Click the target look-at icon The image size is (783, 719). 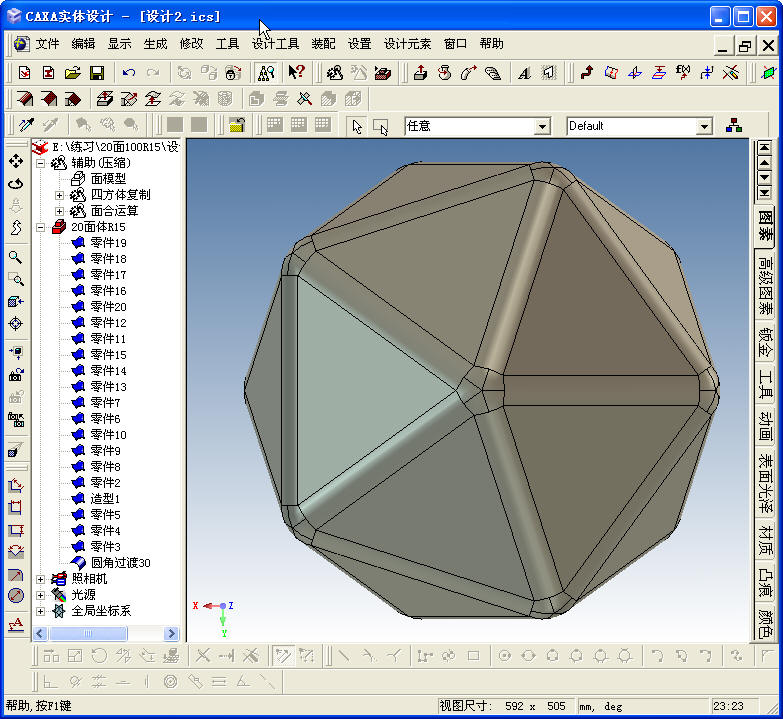[x=15, y=324]
